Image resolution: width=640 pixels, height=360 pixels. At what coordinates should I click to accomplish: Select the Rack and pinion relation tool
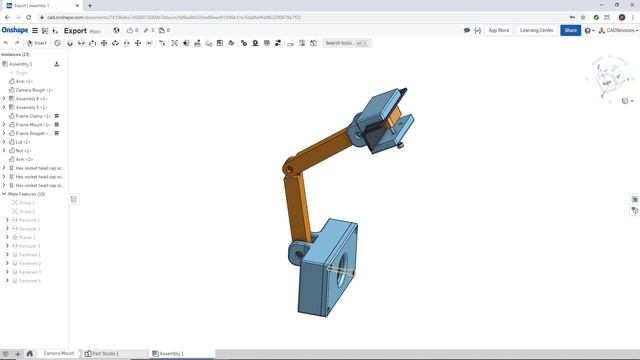(x=255, y=43)
